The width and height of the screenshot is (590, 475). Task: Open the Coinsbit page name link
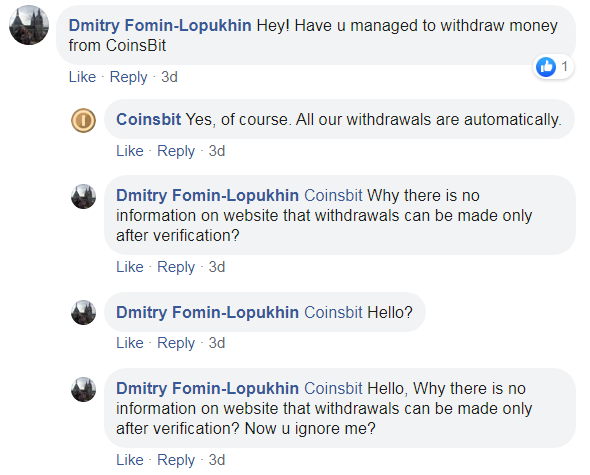(x=148, y=119)
